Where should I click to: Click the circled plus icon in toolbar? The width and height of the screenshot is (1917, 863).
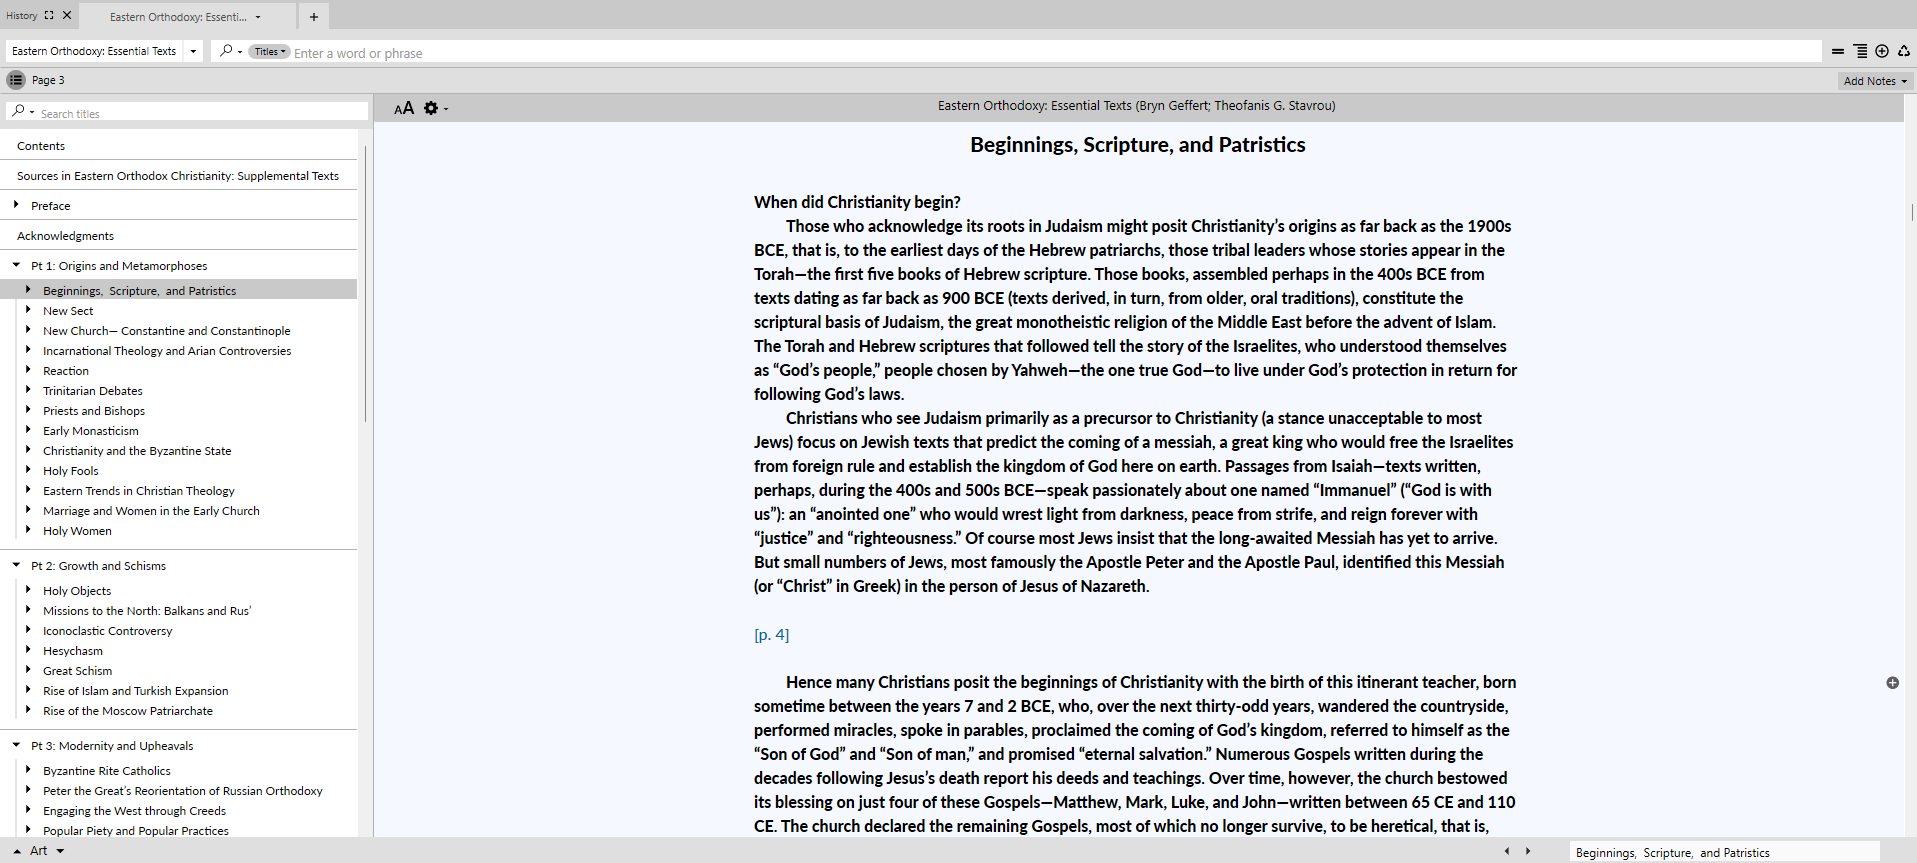(1882, 51)
